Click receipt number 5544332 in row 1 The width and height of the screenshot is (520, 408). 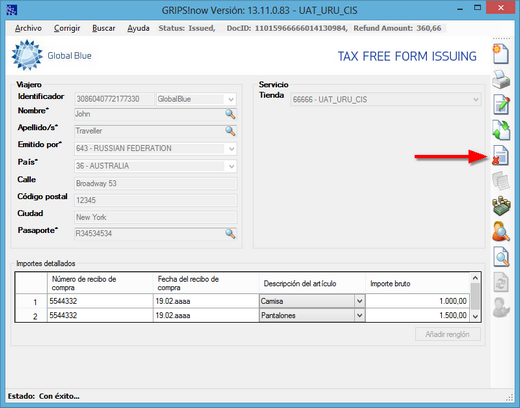100,301
